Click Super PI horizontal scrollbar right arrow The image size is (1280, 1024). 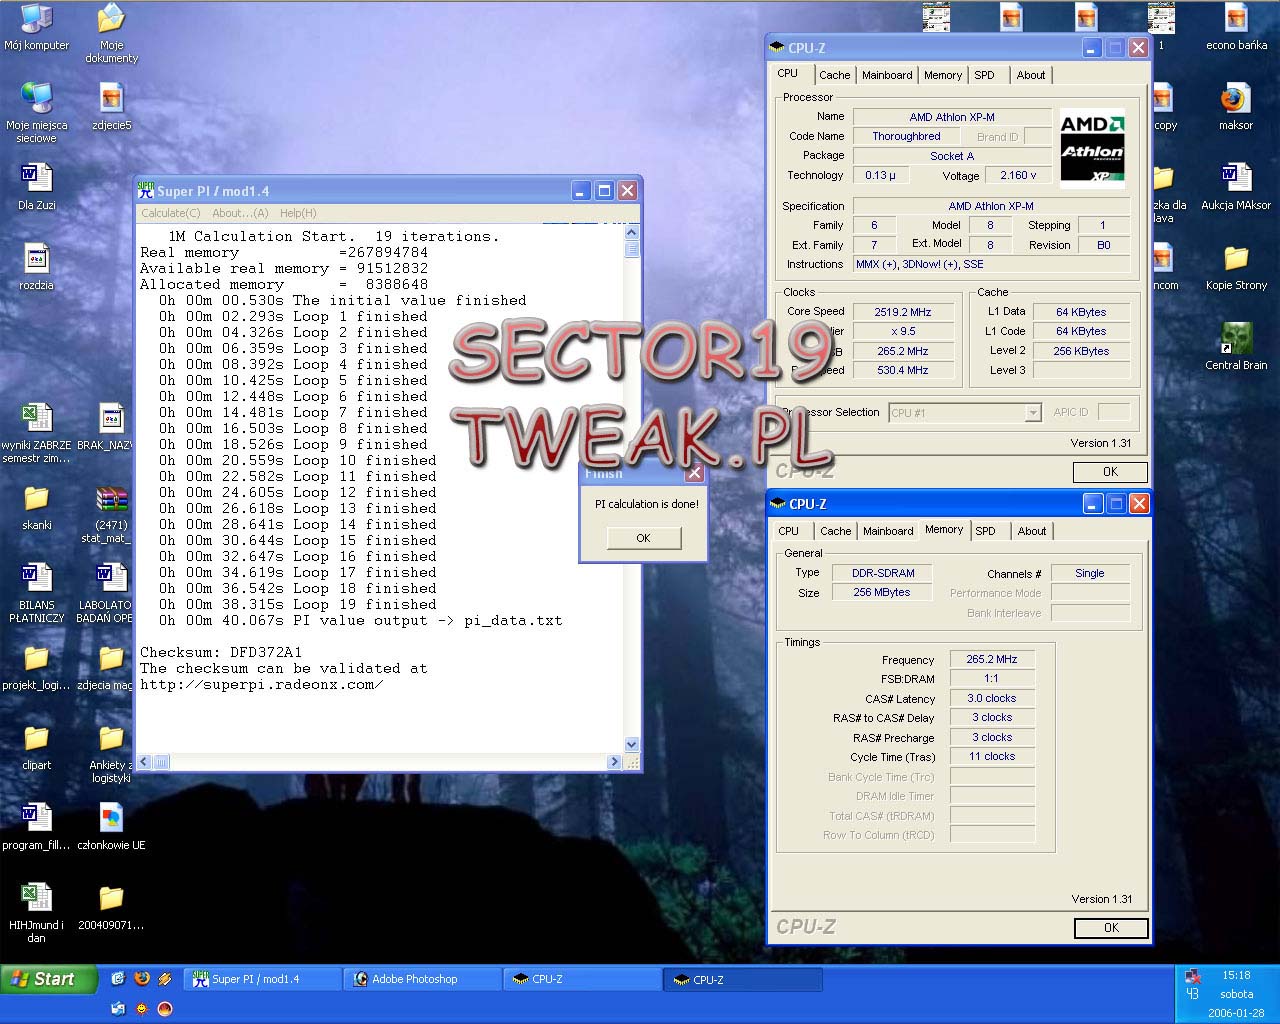615,762
